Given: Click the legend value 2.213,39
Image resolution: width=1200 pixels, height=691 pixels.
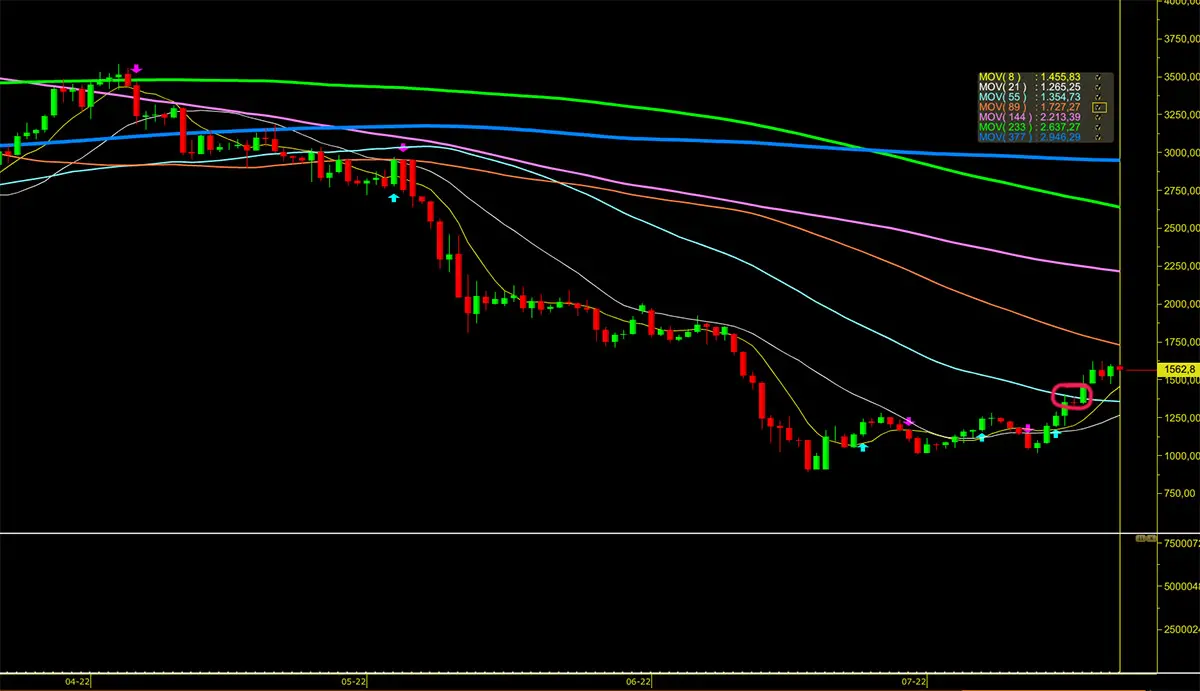Looking at the screenshot, I should pyautogui.click(x=1061, y=117).
